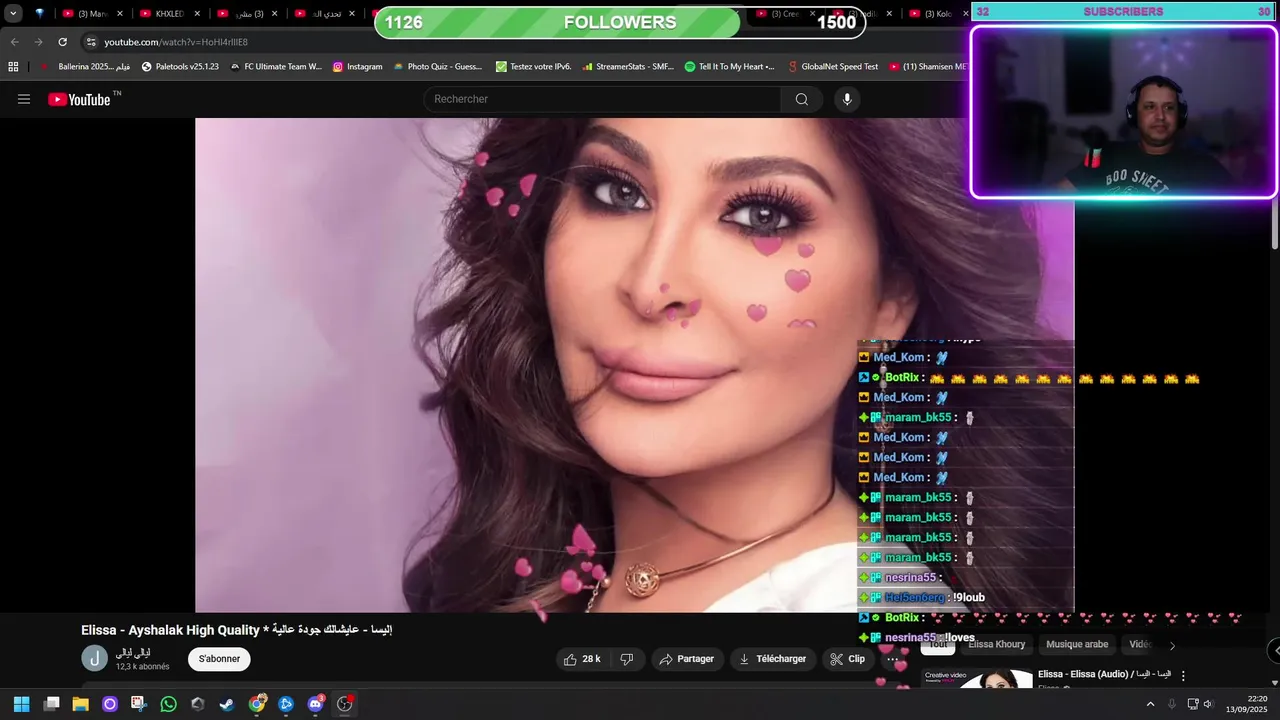The height and width of the screenshot is (720, 1280).
Task: Open the purple circle app in taskbar
Action: (110, 704)
